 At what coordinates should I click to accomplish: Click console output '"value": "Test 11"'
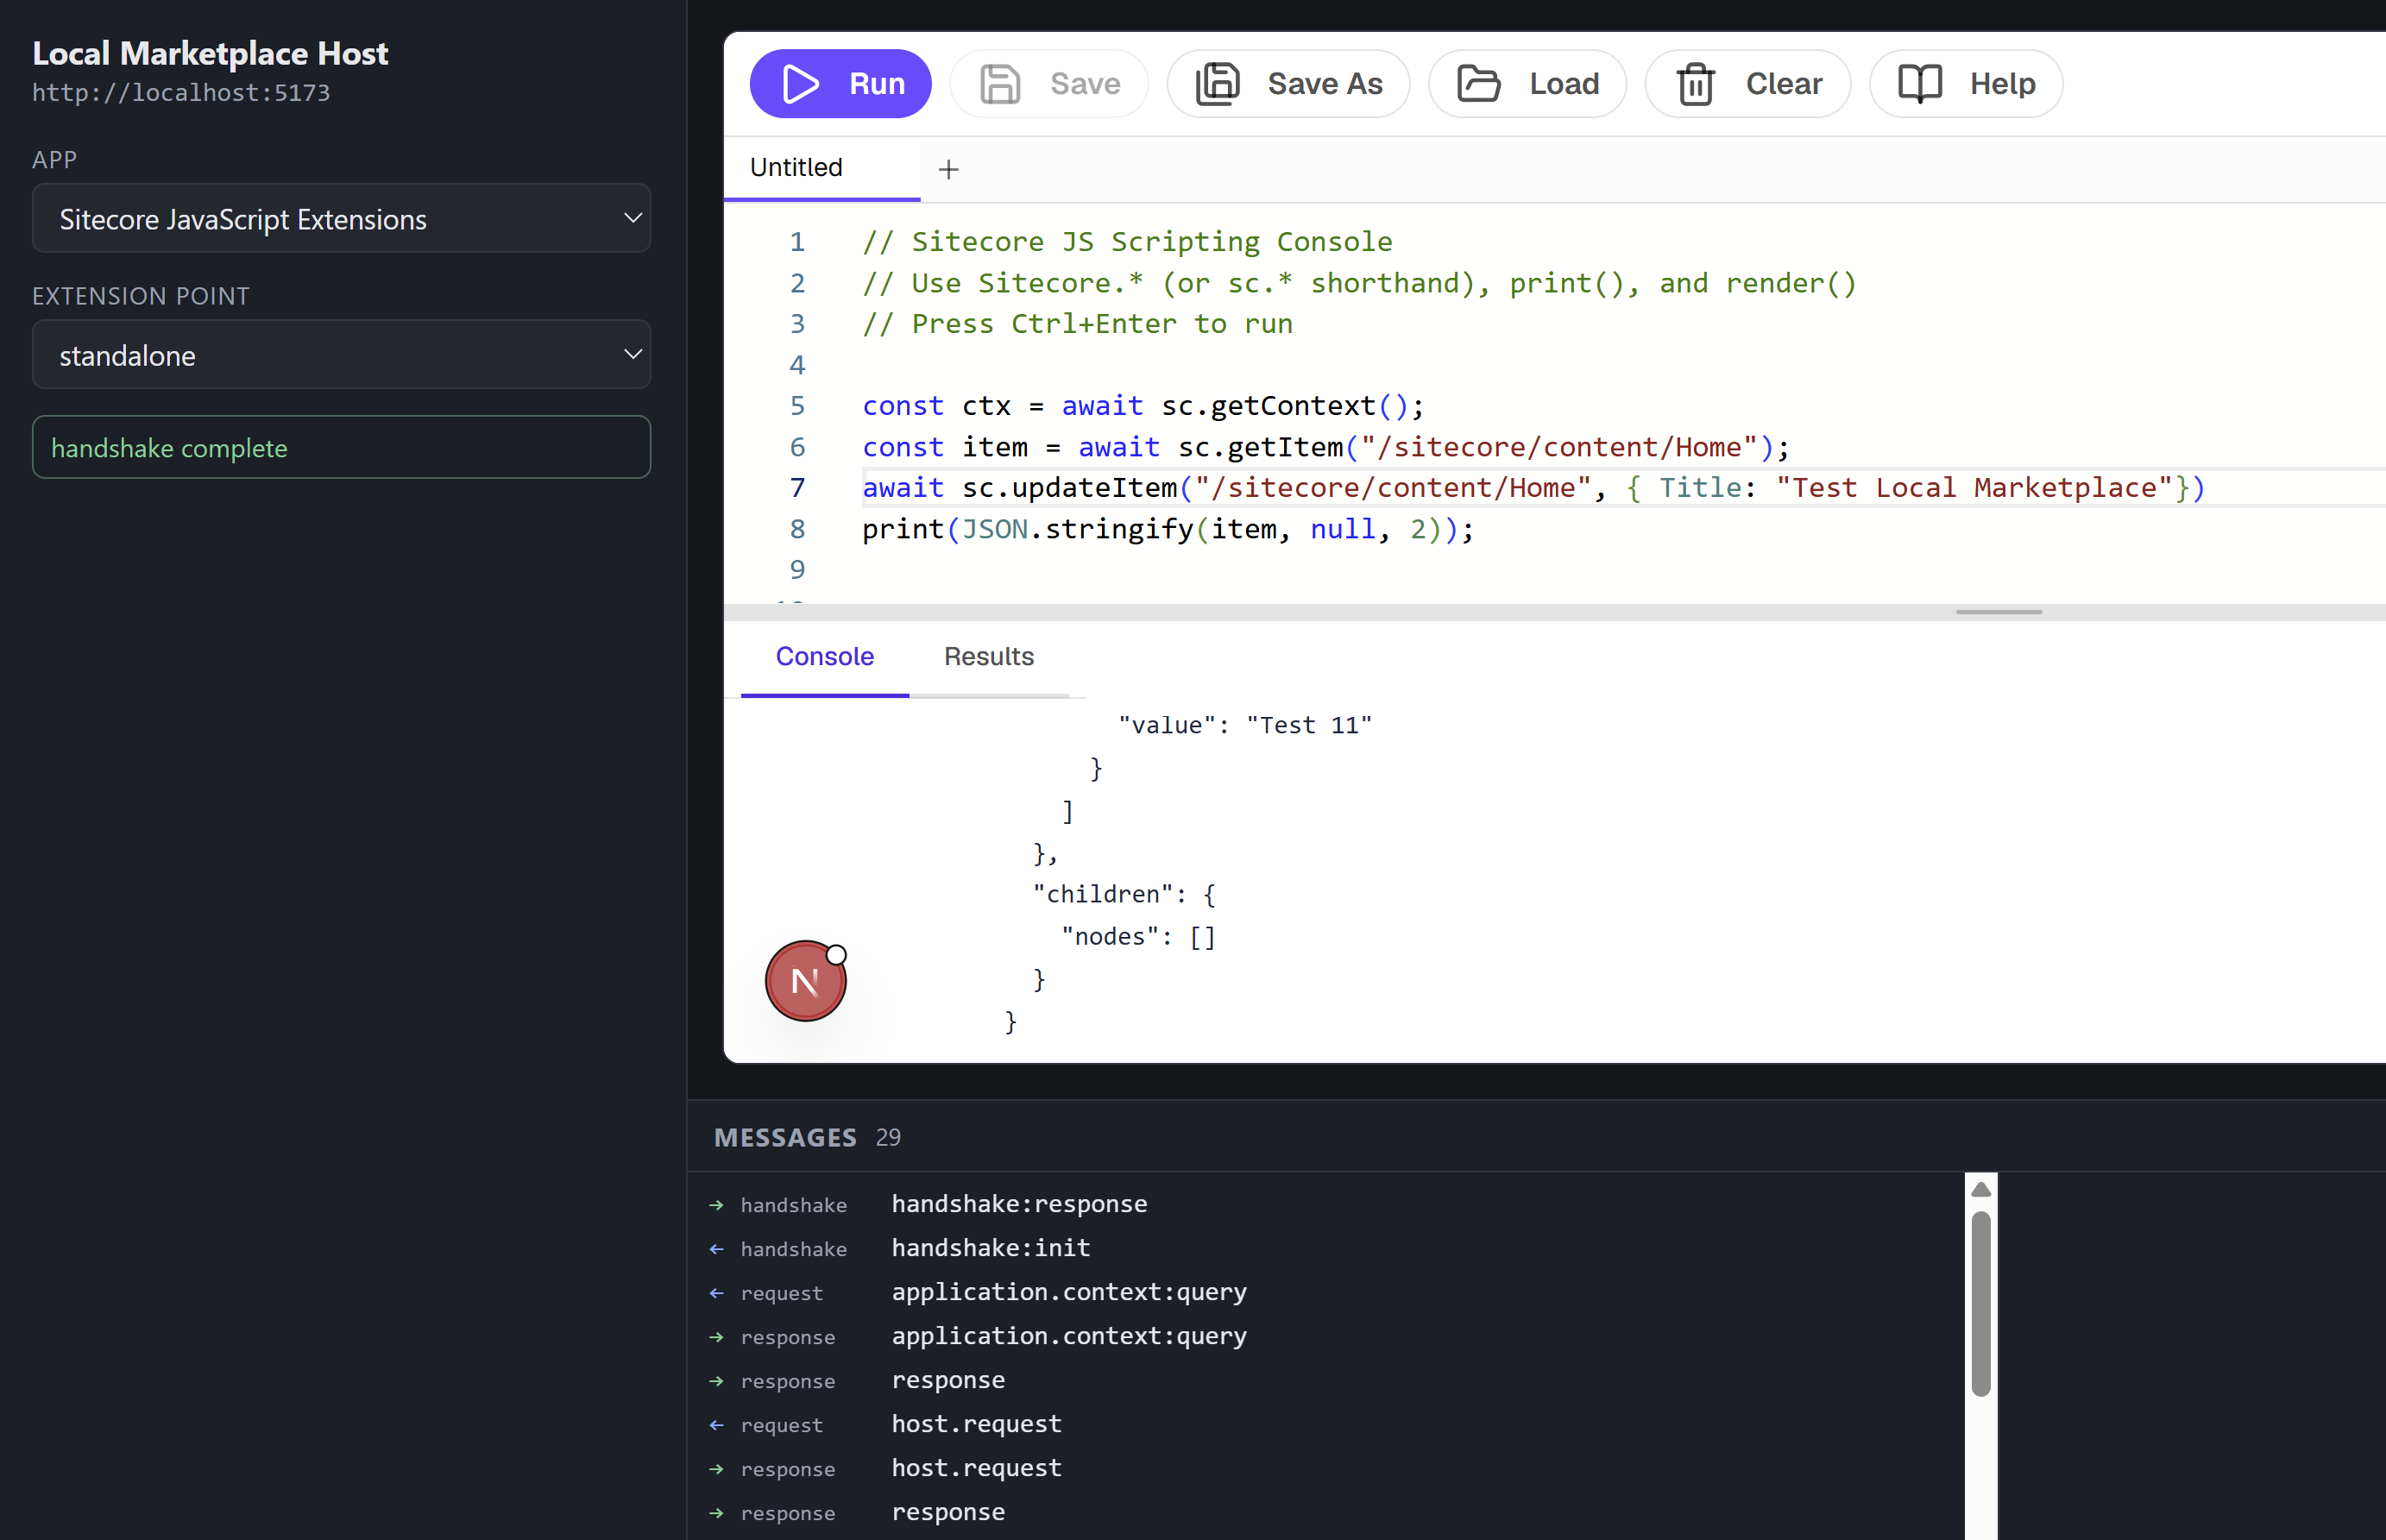(x=1244, y=725)
